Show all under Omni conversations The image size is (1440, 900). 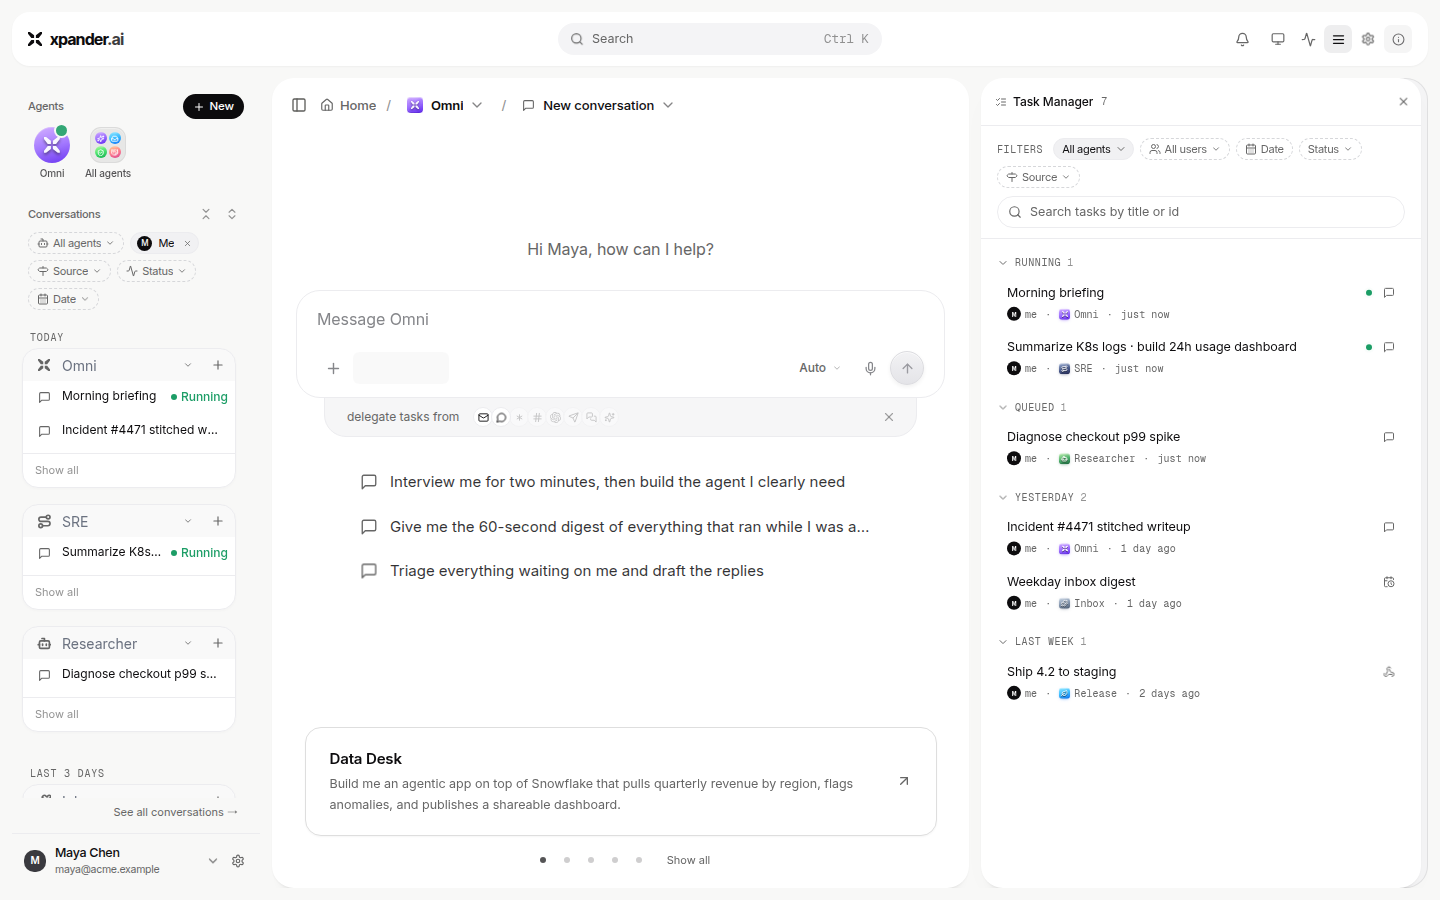[57, 470]
